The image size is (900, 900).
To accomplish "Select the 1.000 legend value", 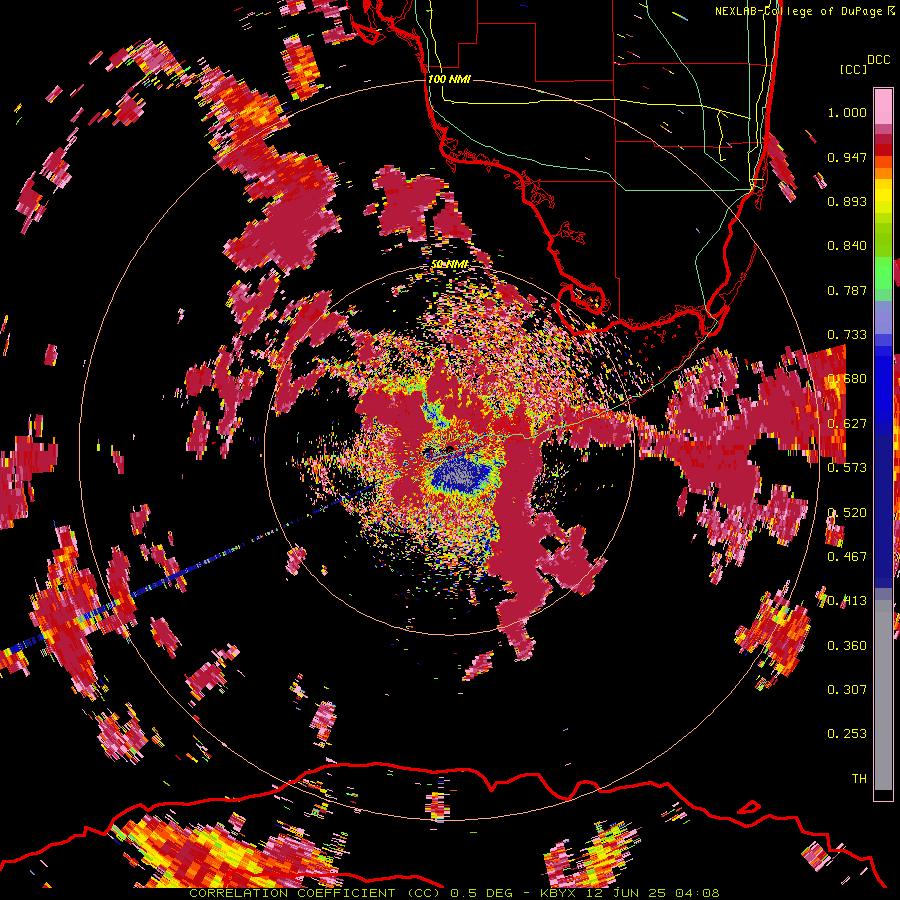I will point(847,112).
